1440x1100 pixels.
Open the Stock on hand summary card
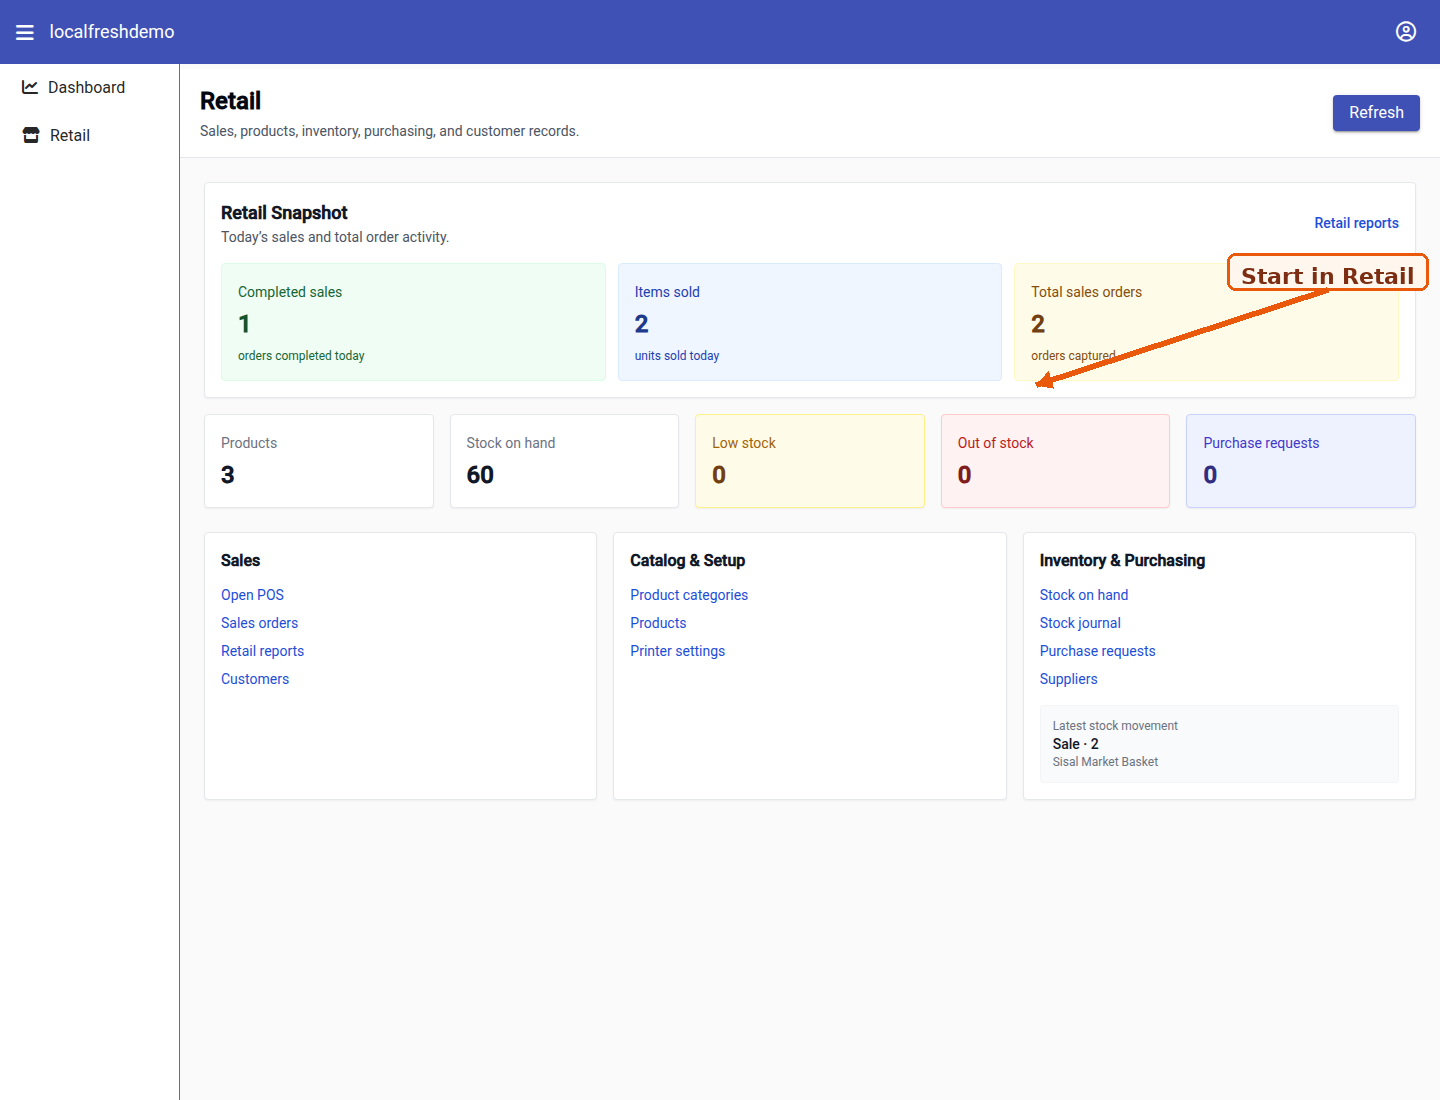point(564,461)
